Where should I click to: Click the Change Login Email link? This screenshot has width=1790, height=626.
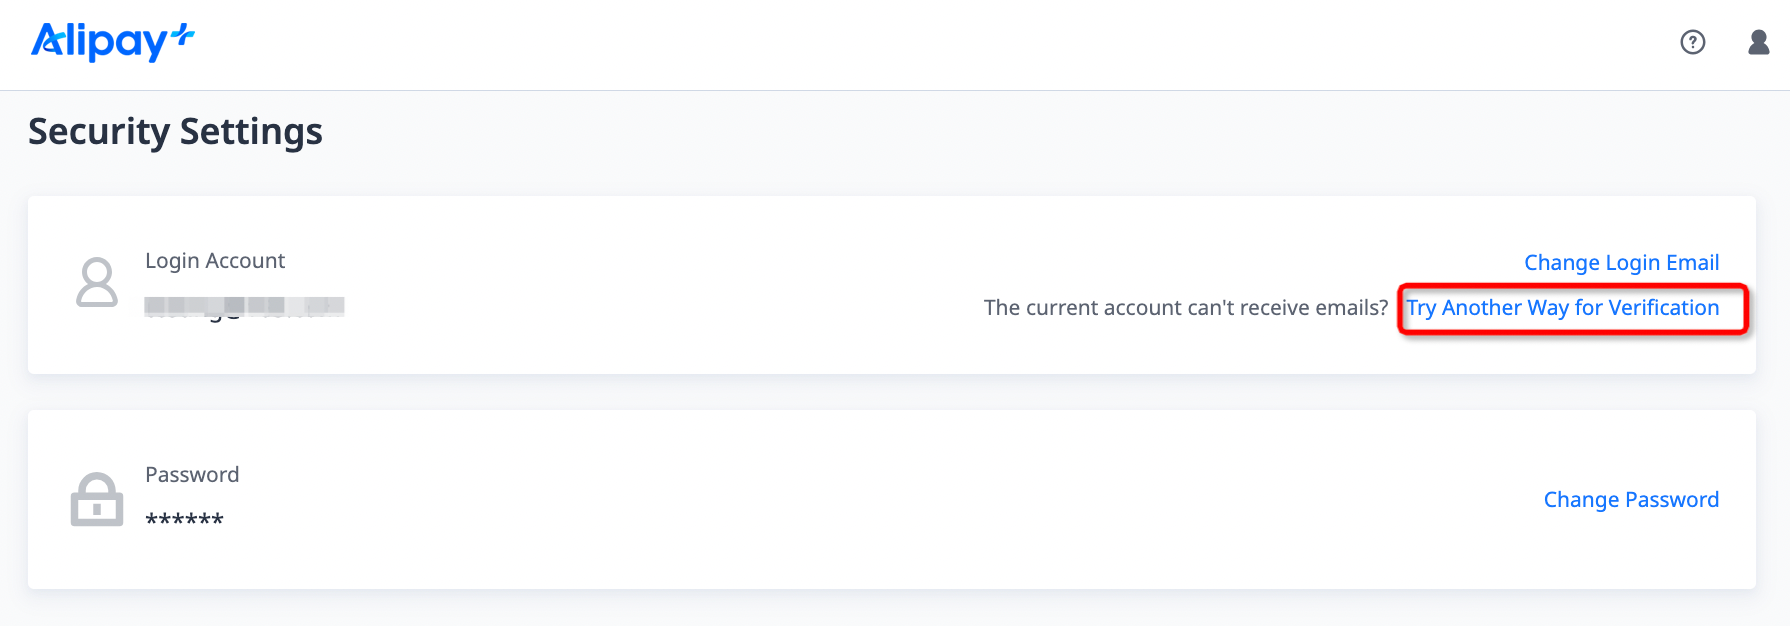point(1621,263)
